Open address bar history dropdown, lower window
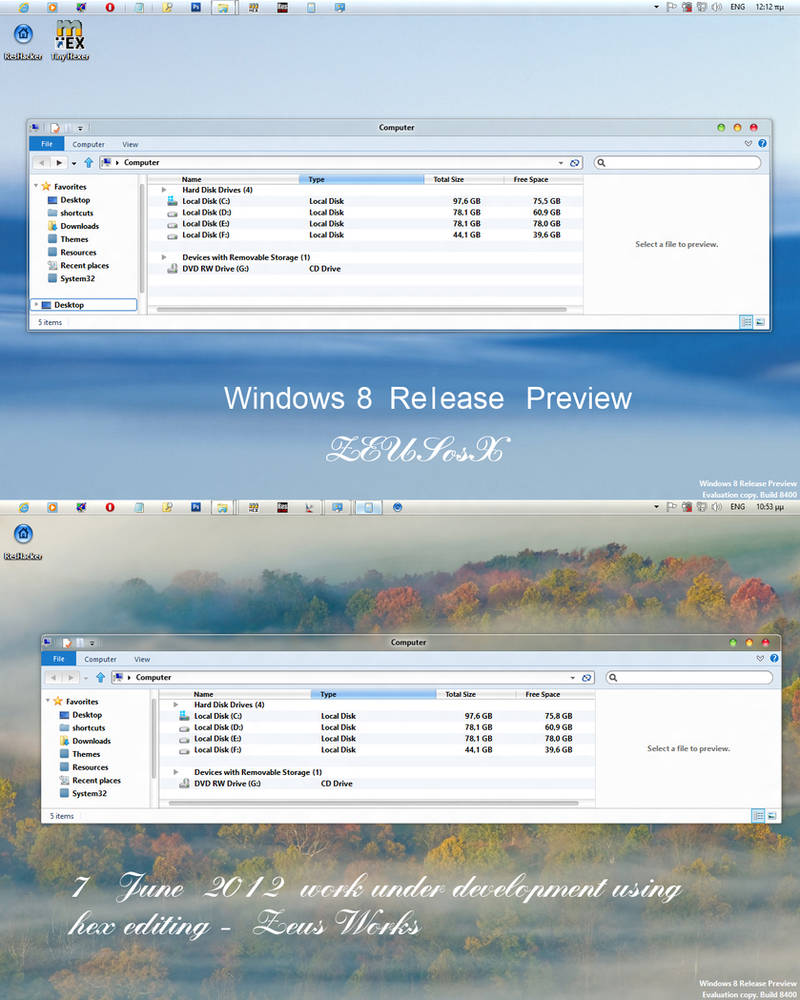800x1000 pixels. [x=572, y=677]
